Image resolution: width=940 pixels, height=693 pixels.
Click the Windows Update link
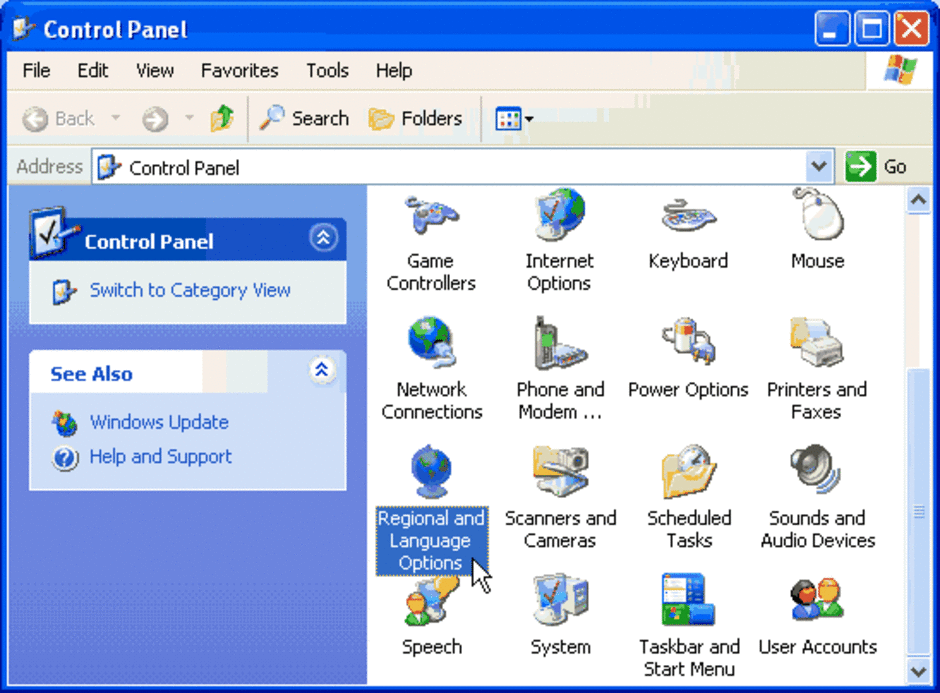(x=158, y=422)
